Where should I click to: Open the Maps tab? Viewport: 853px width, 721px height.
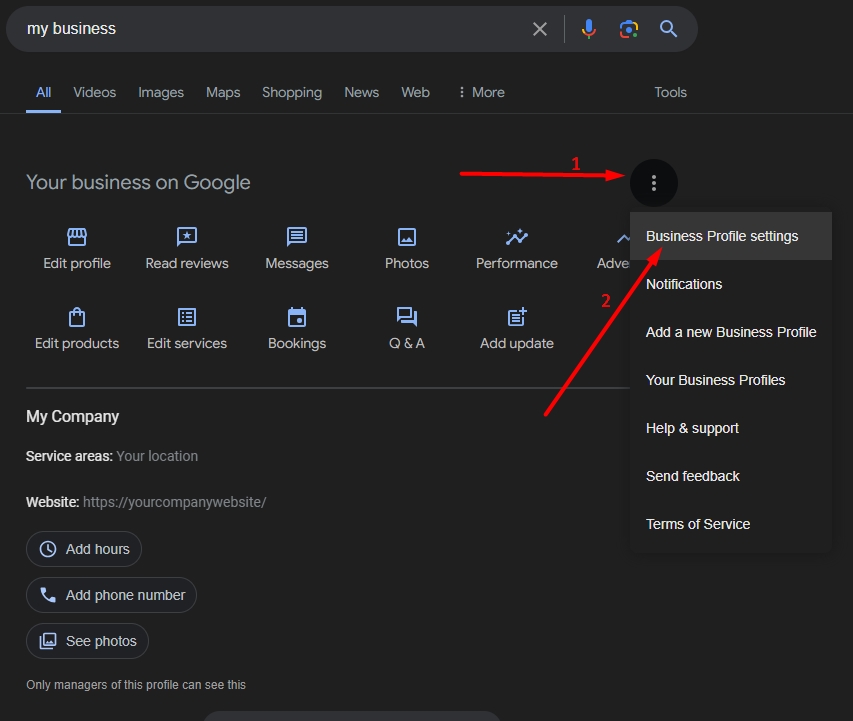point(223,93)
